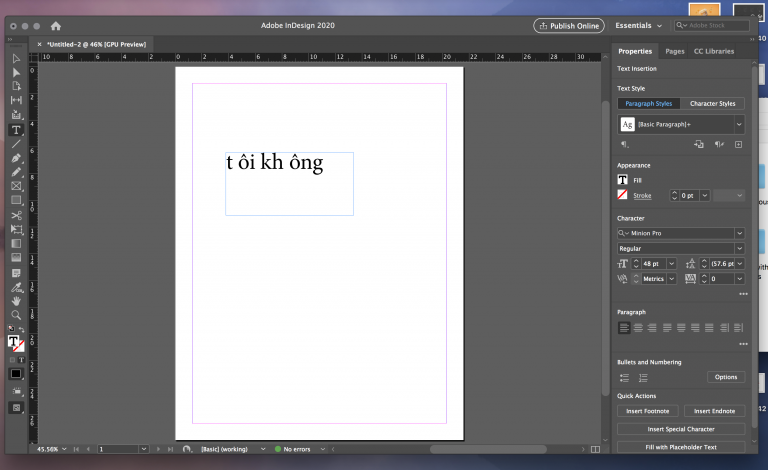Show more Character options ellipsis
Image resolution: width=768 pixels, height=470 pixels.
click(743, 294)
